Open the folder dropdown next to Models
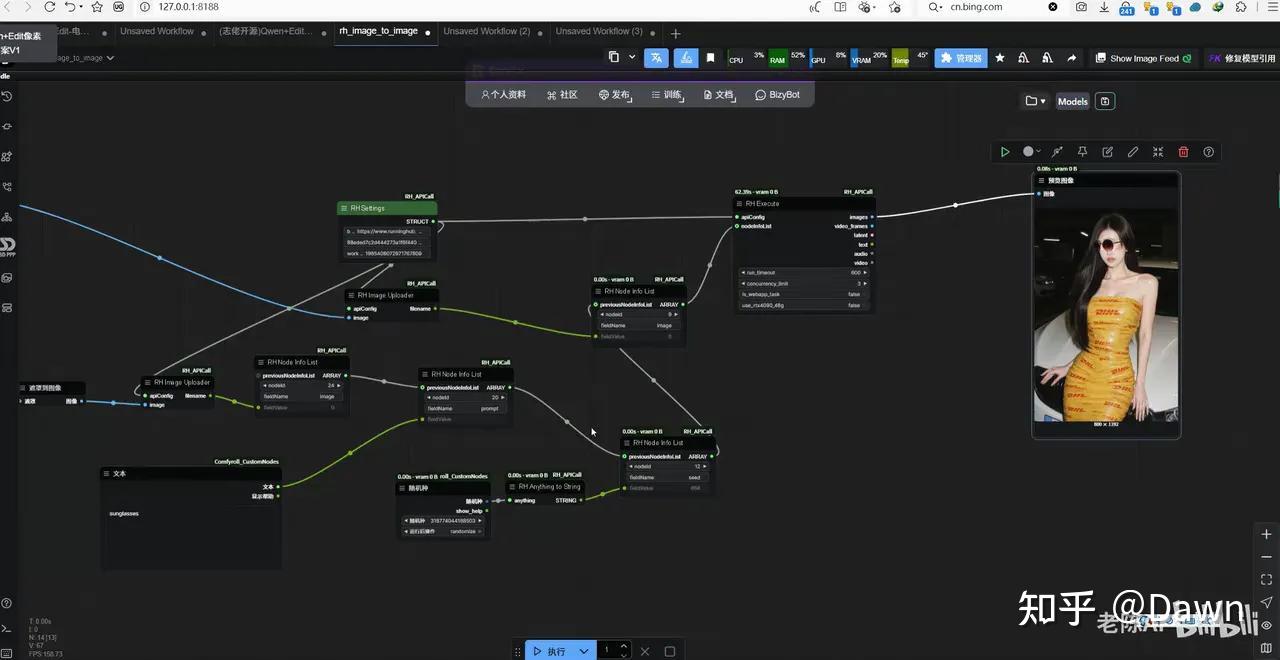 [x=1035, y=101]
